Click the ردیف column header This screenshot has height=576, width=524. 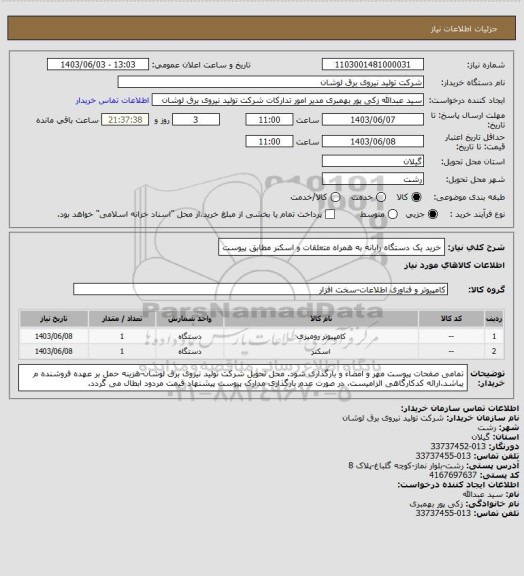point(494,318)
